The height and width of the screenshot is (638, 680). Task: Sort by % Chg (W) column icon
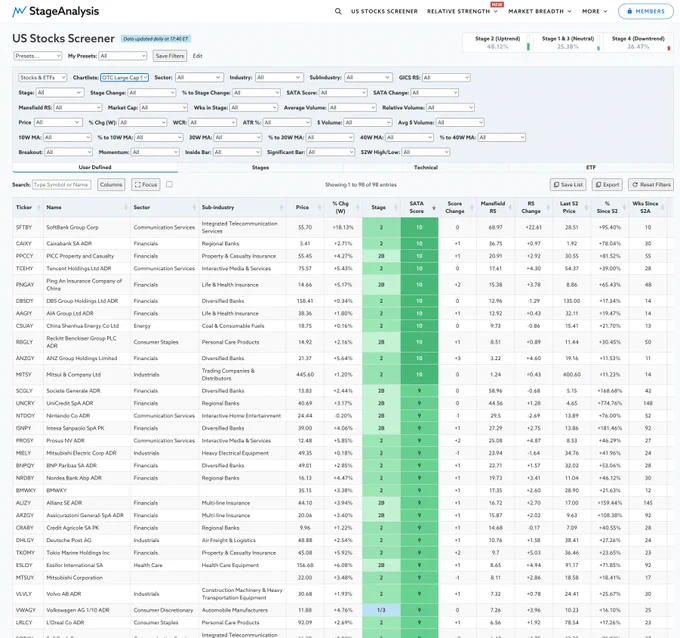click(358, 208)
